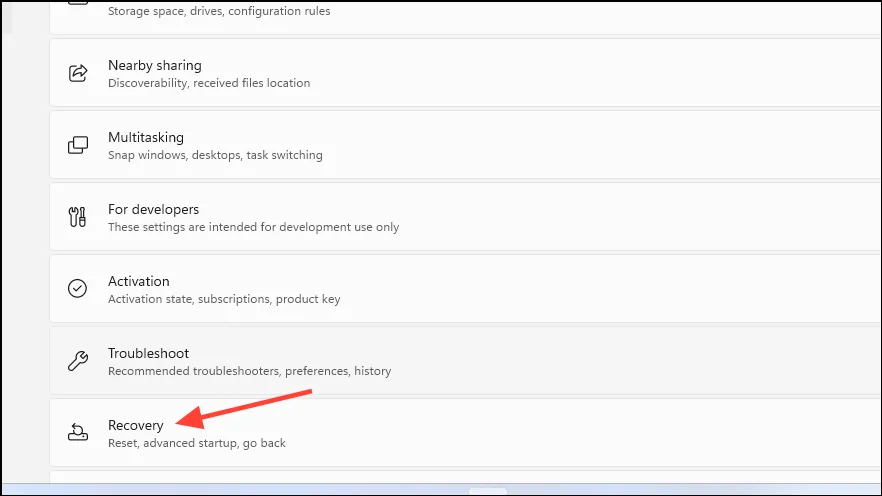Select the For developers title
The image size is (882, 496).
coord(153,210)
